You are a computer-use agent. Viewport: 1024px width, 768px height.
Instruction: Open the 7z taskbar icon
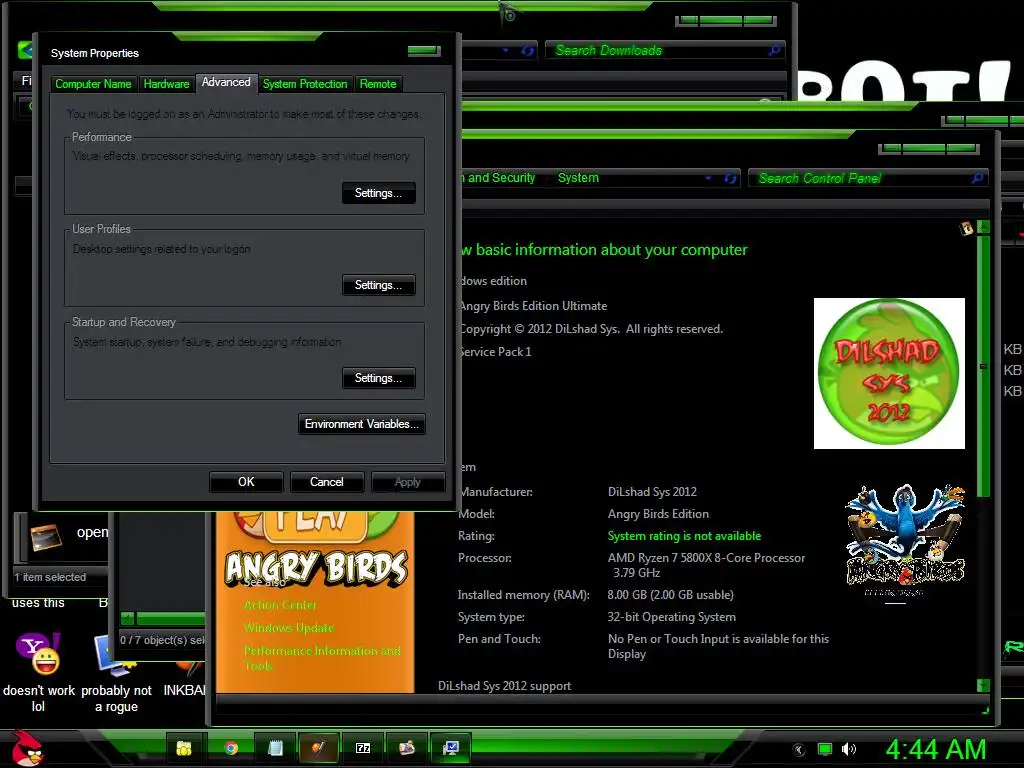tap(363, 748)
